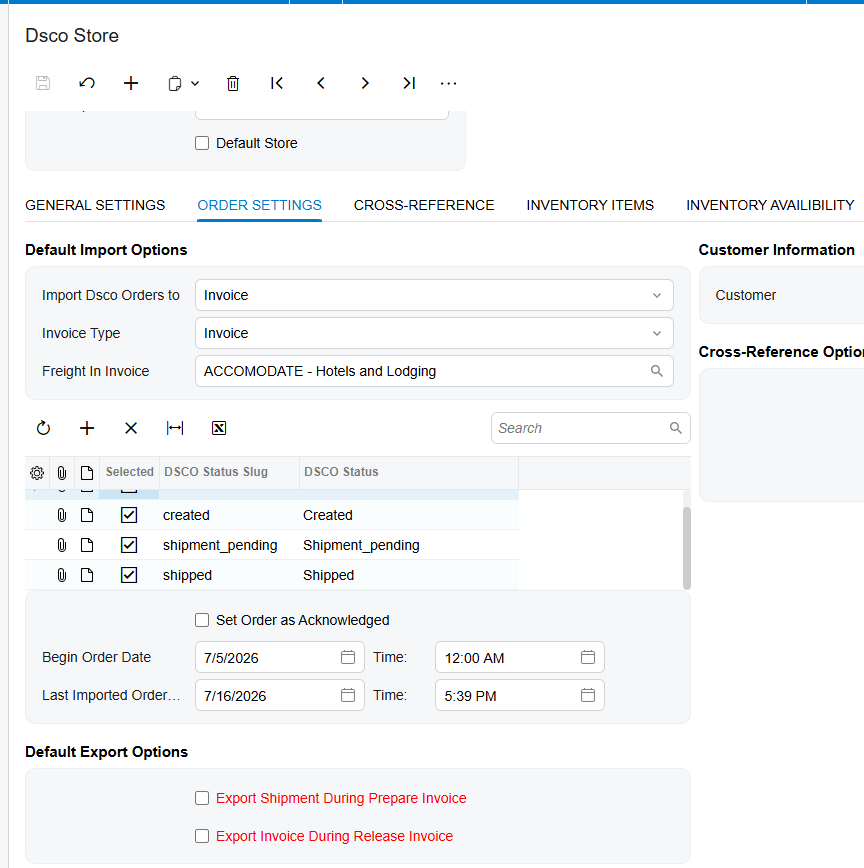
Task: Open the note icon of the shipment_pending row
Action: click(x=87, y=545)
